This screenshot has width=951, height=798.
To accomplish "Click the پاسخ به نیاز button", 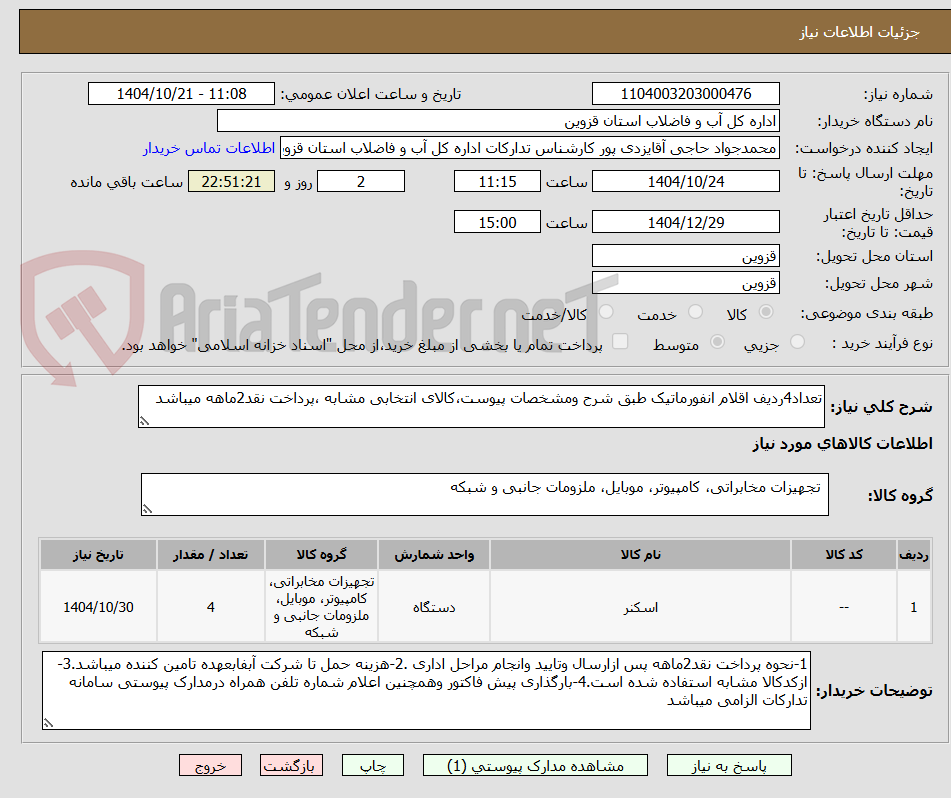I will (729, 764).
